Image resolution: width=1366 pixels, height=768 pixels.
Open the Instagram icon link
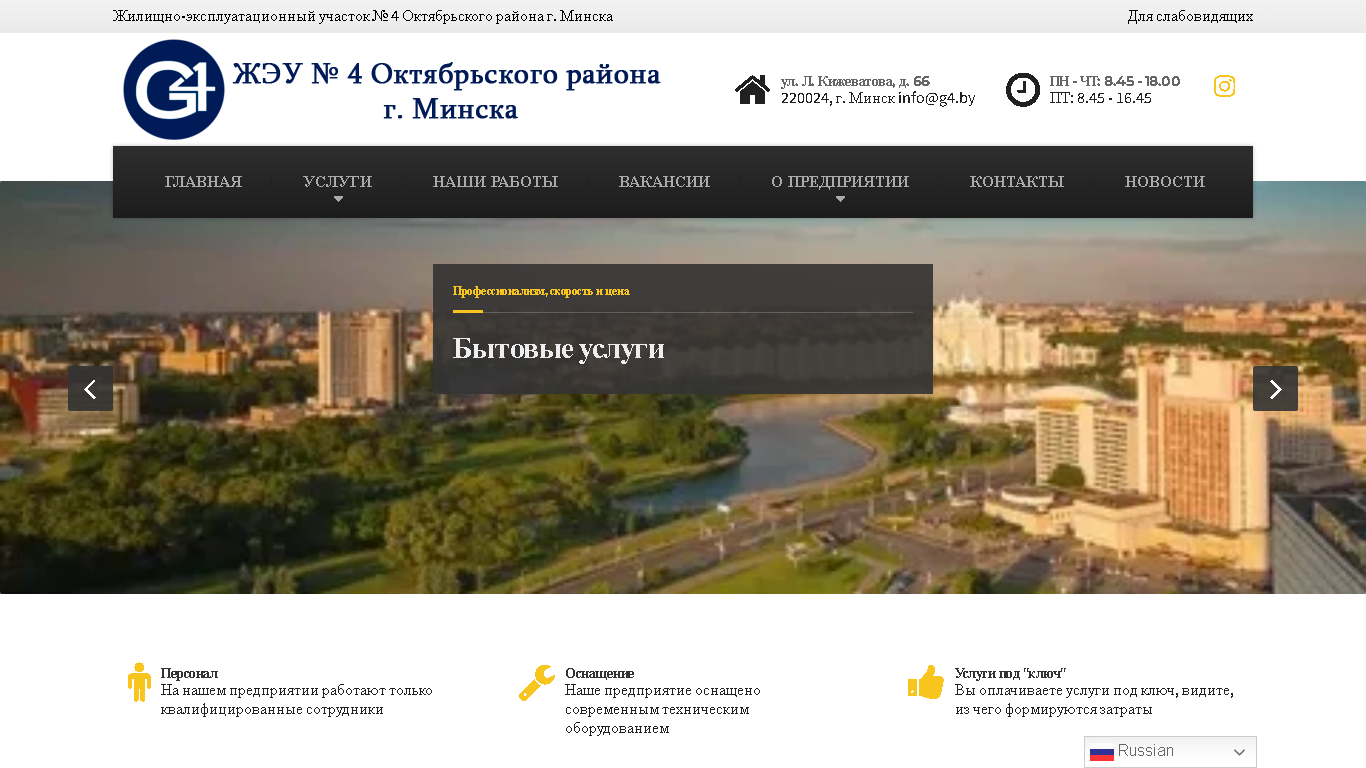point(1224,86)
